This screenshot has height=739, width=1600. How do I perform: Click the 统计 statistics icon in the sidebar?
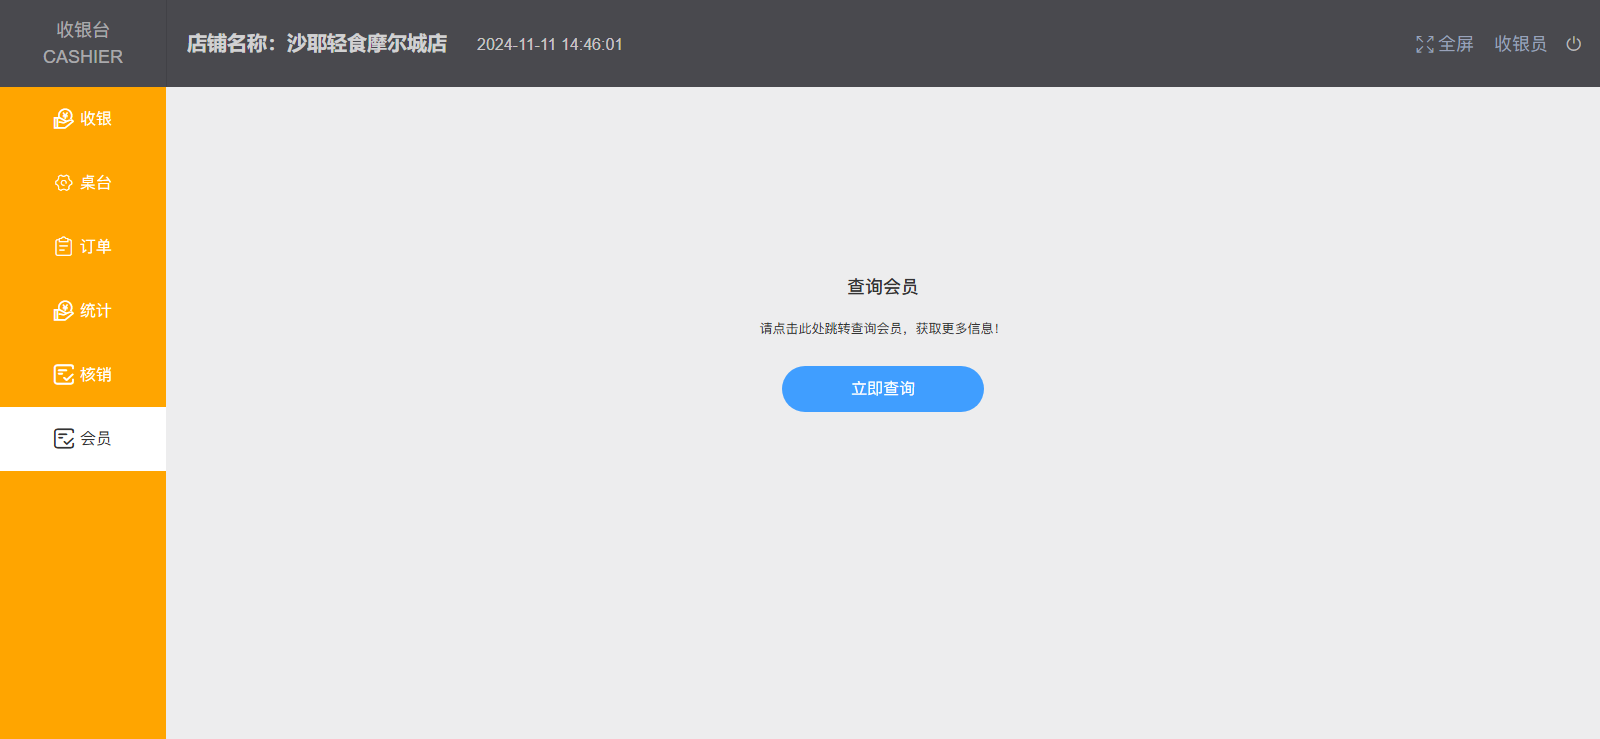coord(63,311)
